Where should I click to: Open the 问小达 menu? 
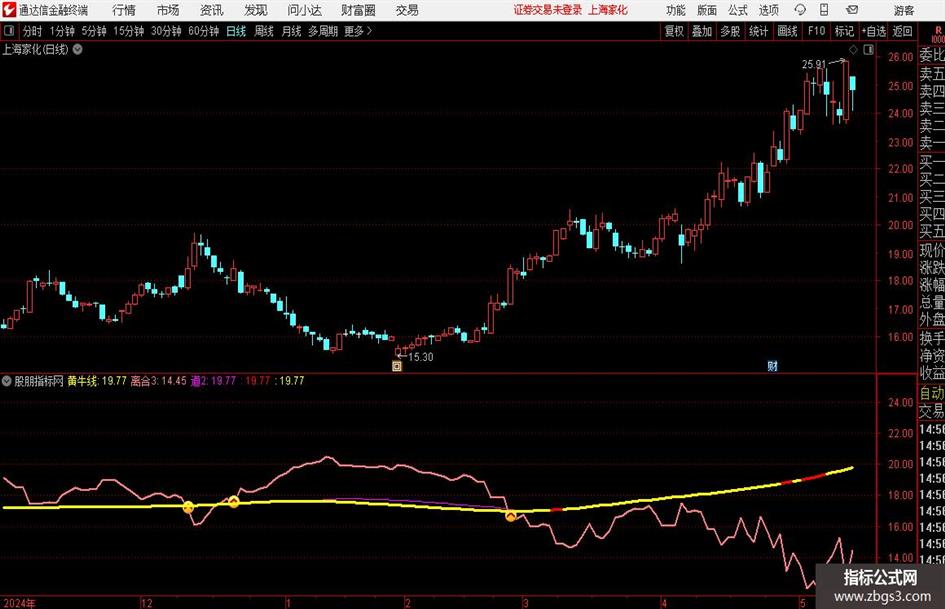[304, 10]
